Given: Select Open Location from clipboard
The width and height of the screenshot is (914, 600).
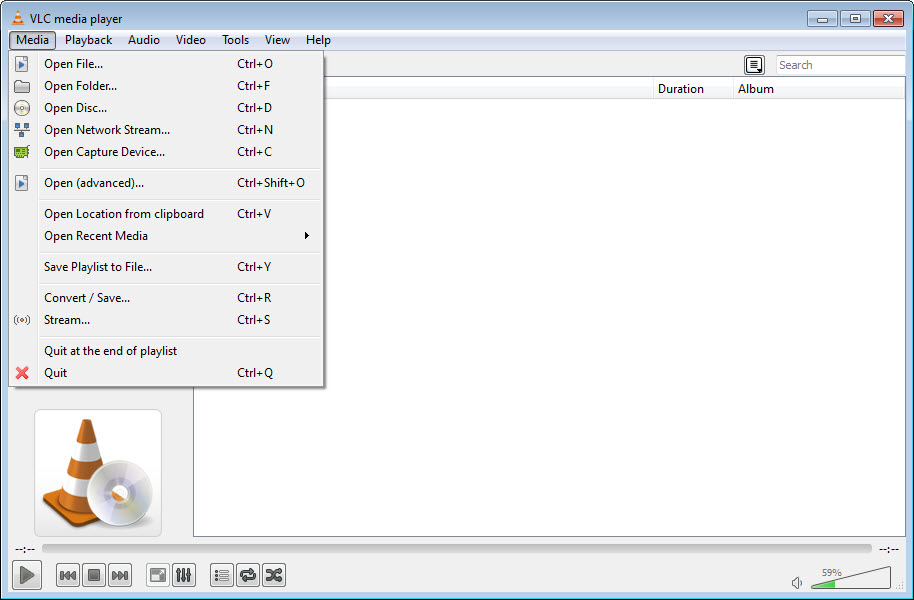Looking at the screenshot, I should pyautogui.click(x=166, y=214).
